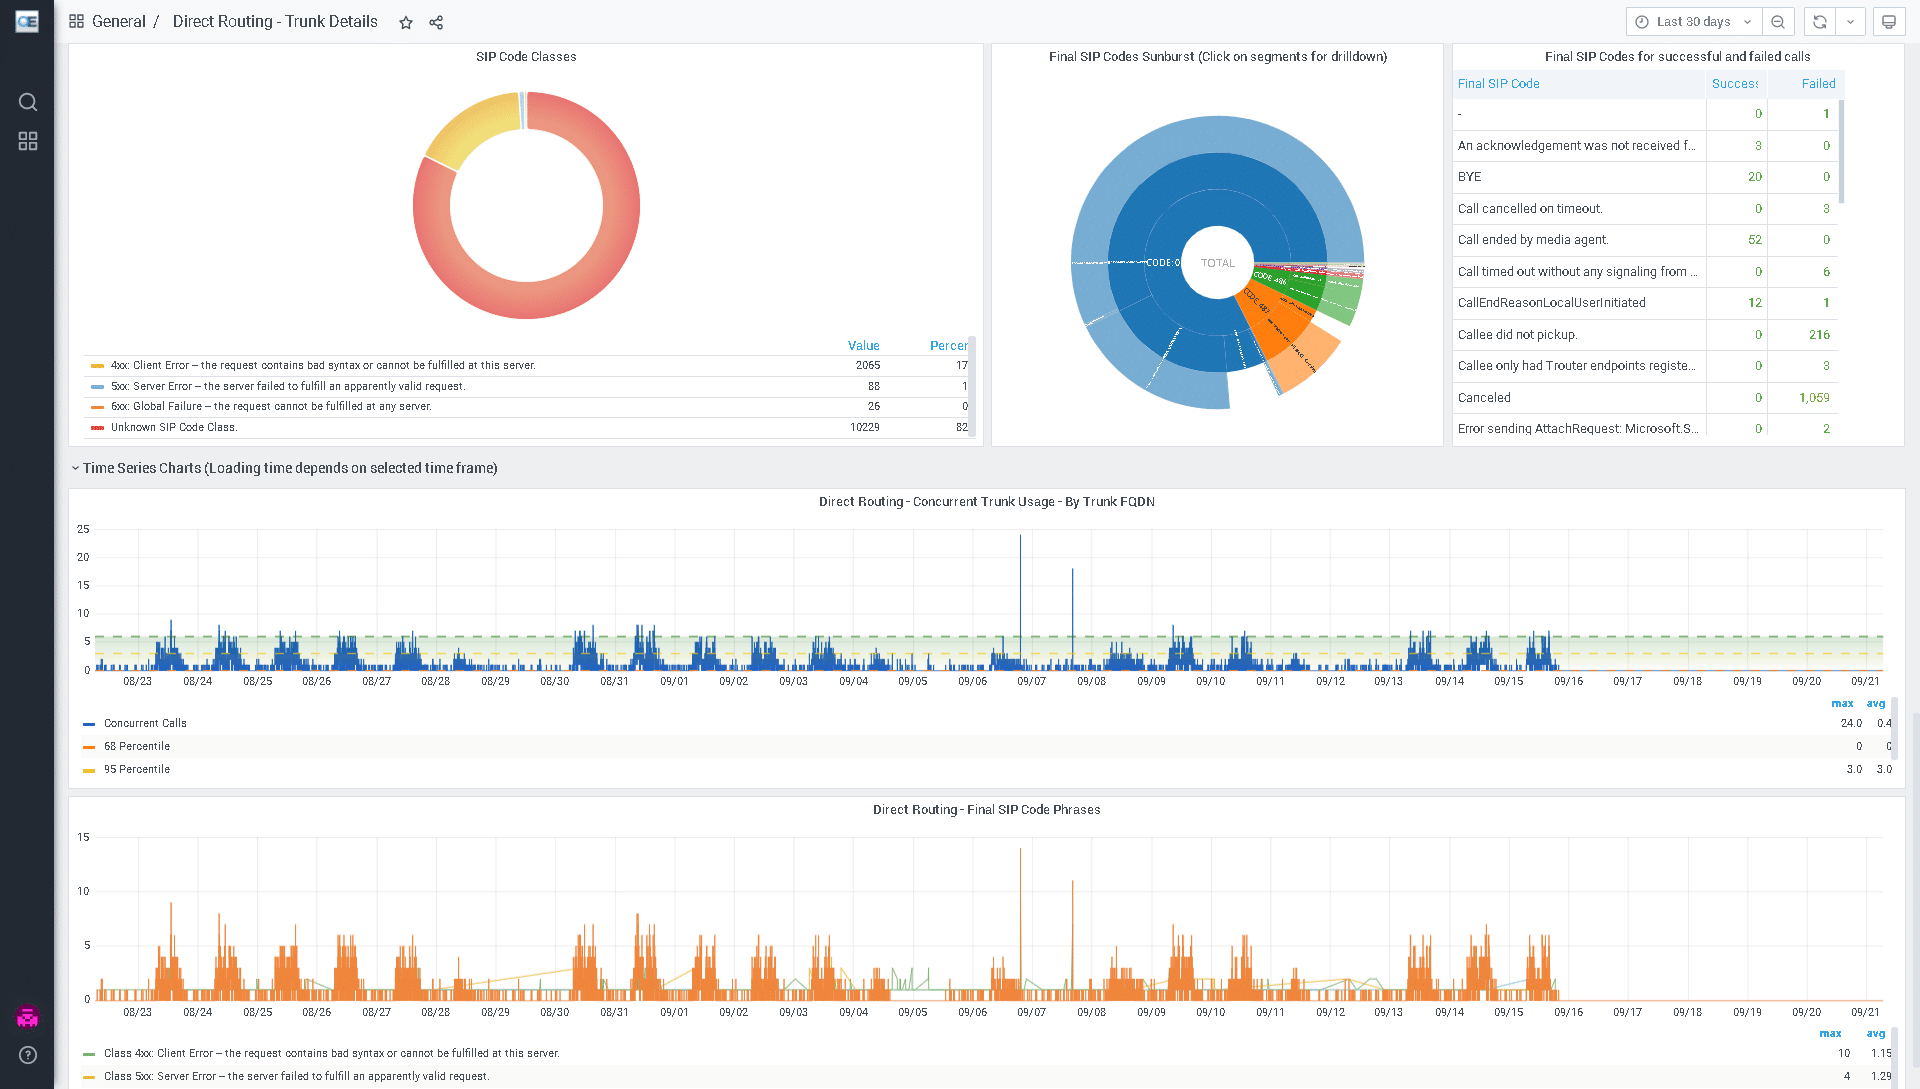
Task: Open the search icon in sidebar
Action: point(28,102)
